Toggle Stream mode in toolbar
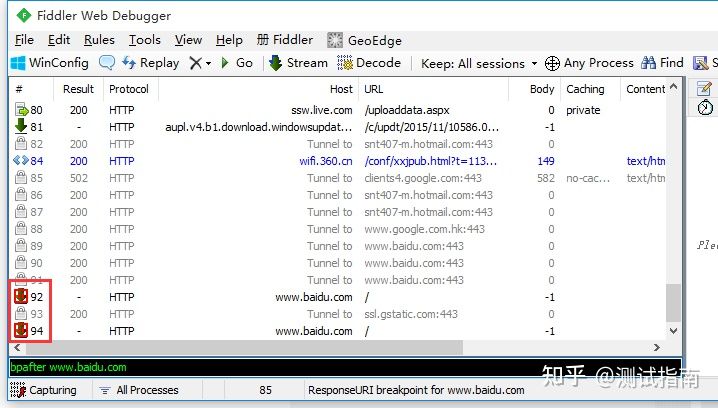Viewport: 718px width, 408px height. click(x=298, y=63)
